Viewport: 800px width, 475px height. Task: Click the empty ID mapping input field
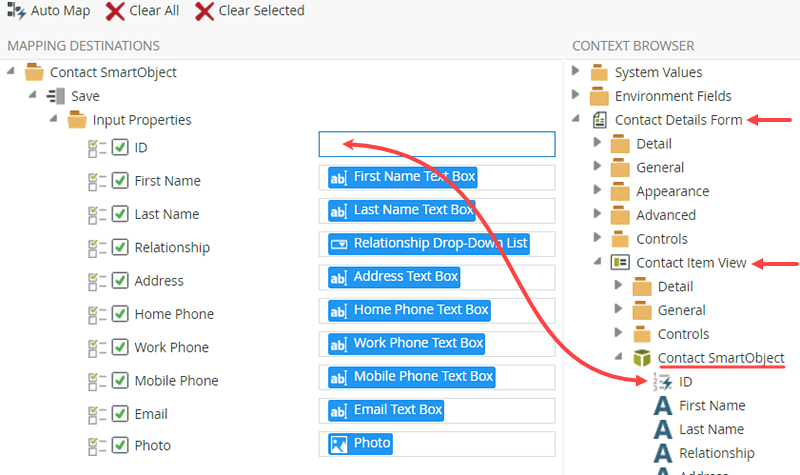(x=436, y=145)
